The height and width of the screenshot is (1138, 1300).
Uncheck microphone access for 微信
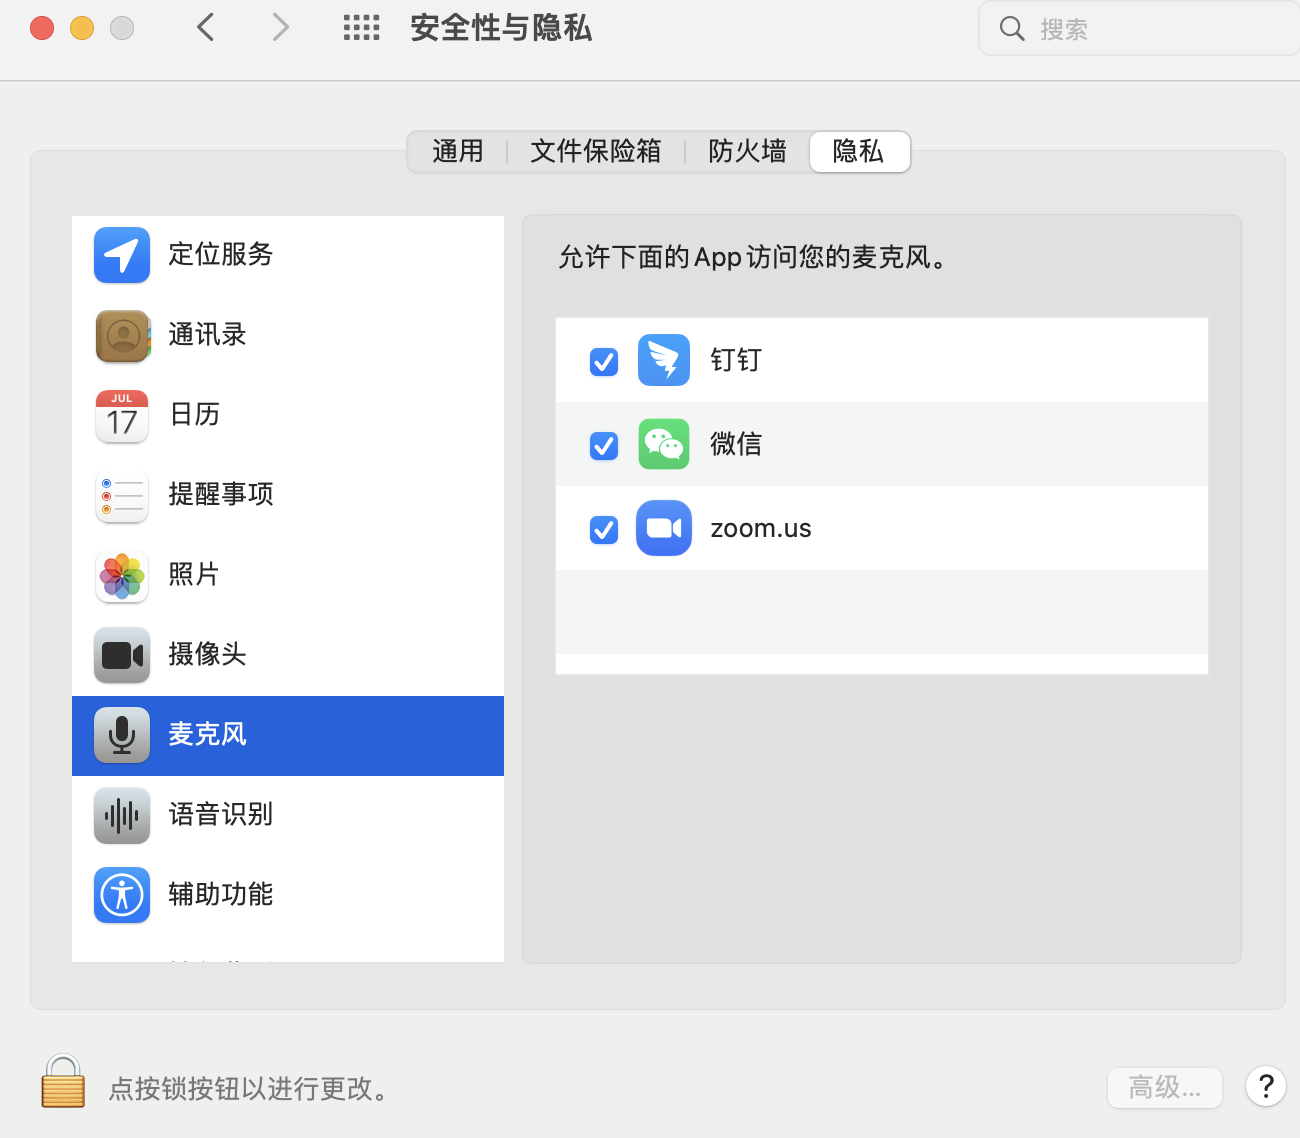(x=604, y=445)
